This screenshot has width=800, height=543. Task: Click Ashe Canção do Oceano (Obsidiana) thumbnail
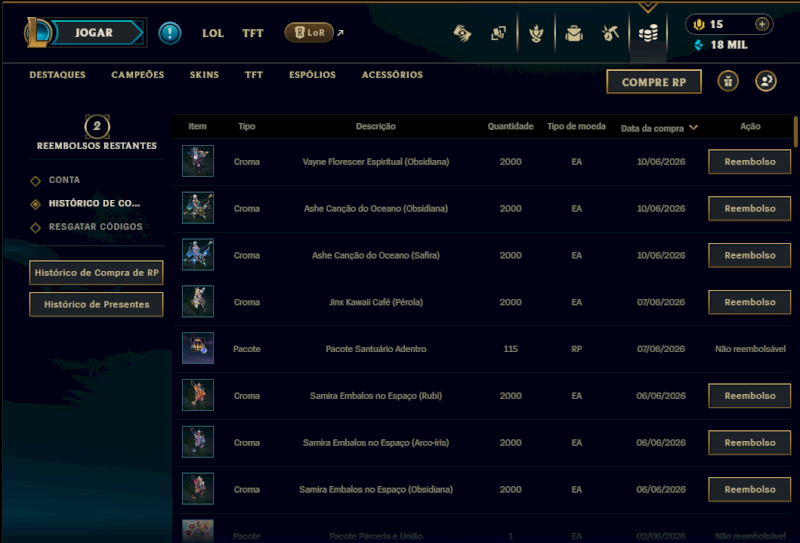(198, 208)
